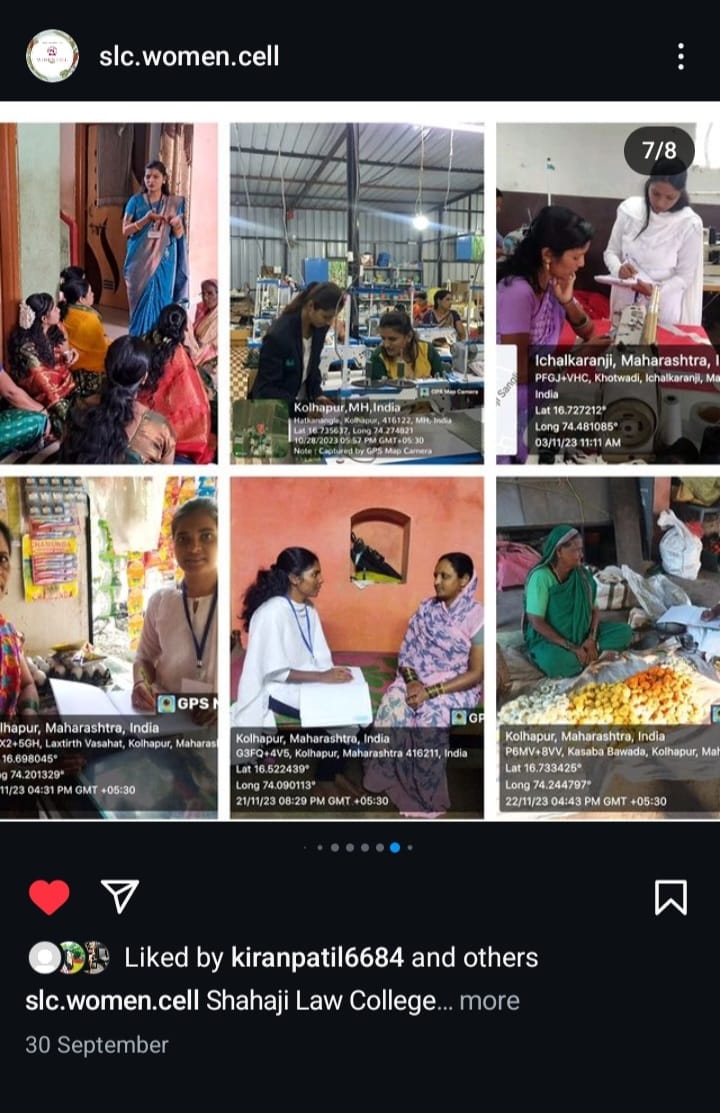Tap the Kolhapur factory workshop photo

click(x=357, y=293)
